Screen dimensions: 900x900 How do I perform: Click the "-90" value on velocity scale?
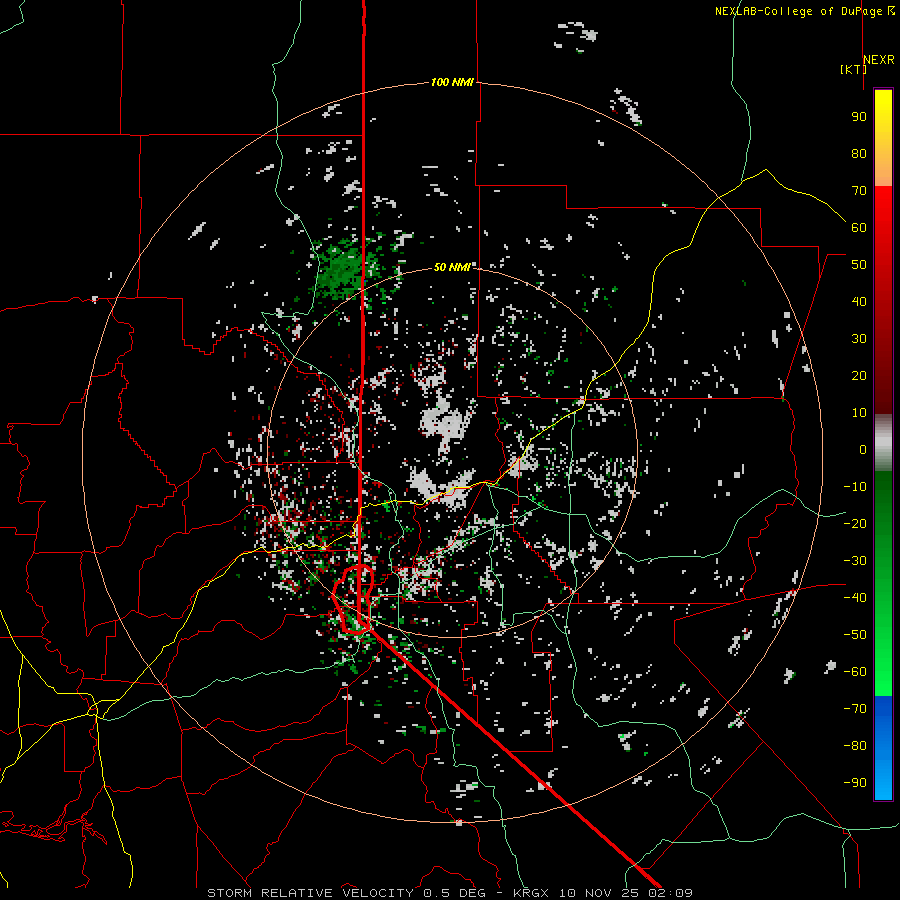point(855,783)
